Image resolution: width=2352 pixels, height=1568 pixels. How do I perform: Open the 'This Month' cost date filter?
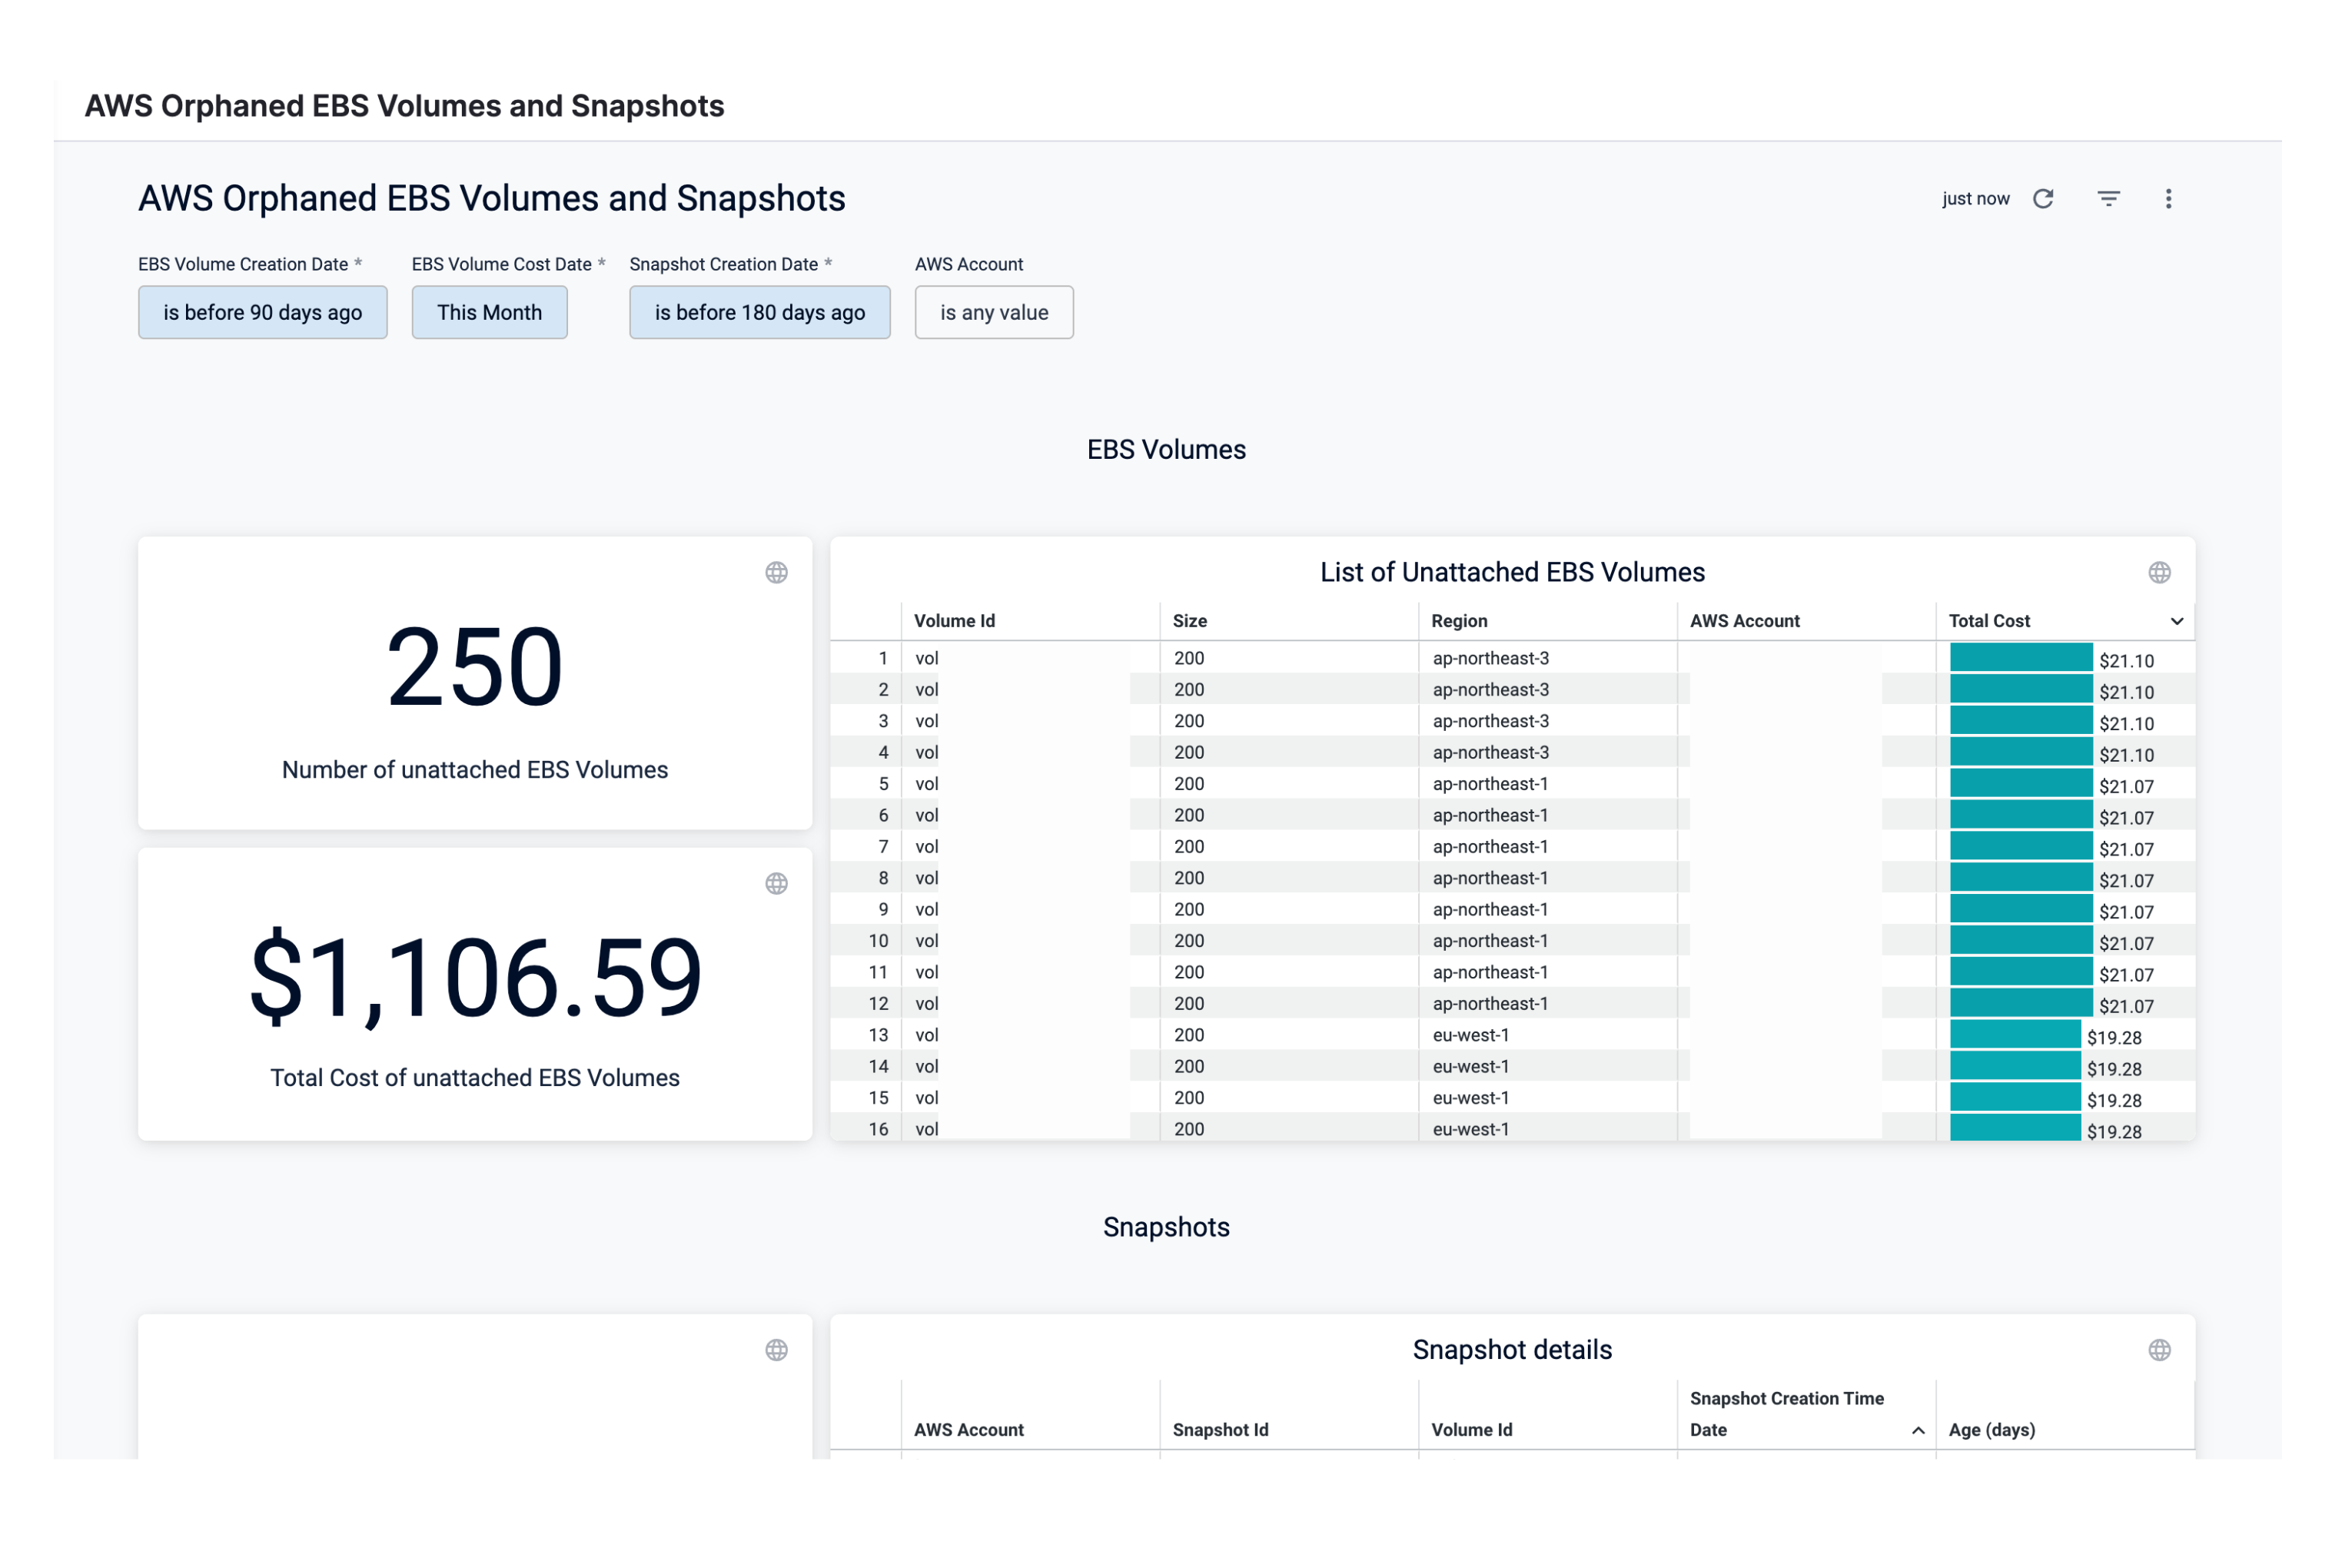pyautogui.click(x=489, y=312)
